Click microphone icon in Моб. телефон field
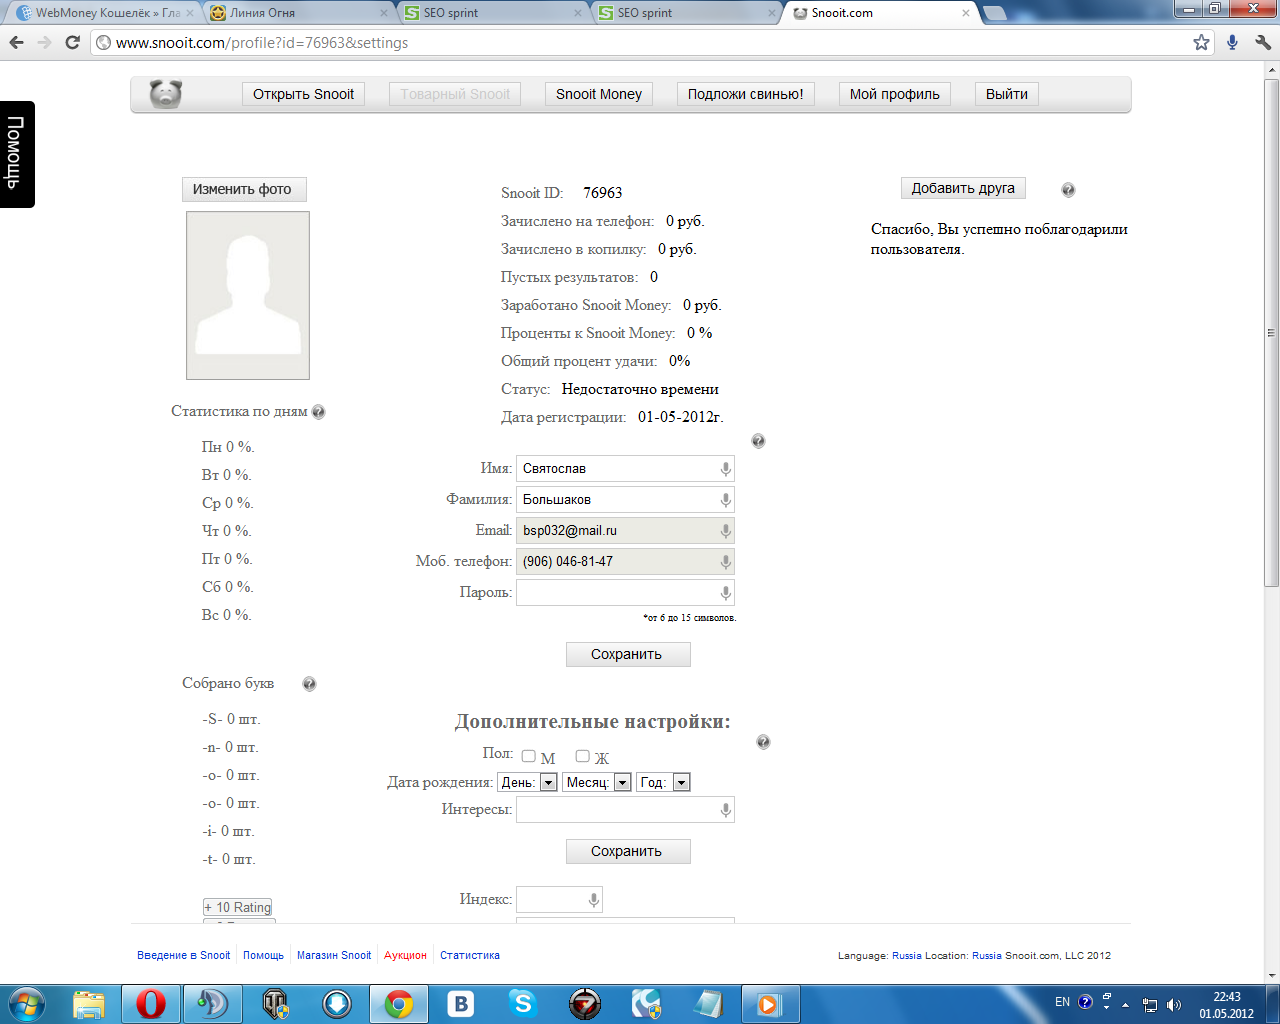This screenshot has width=1280, height=1024. click(x=726, y=562)
